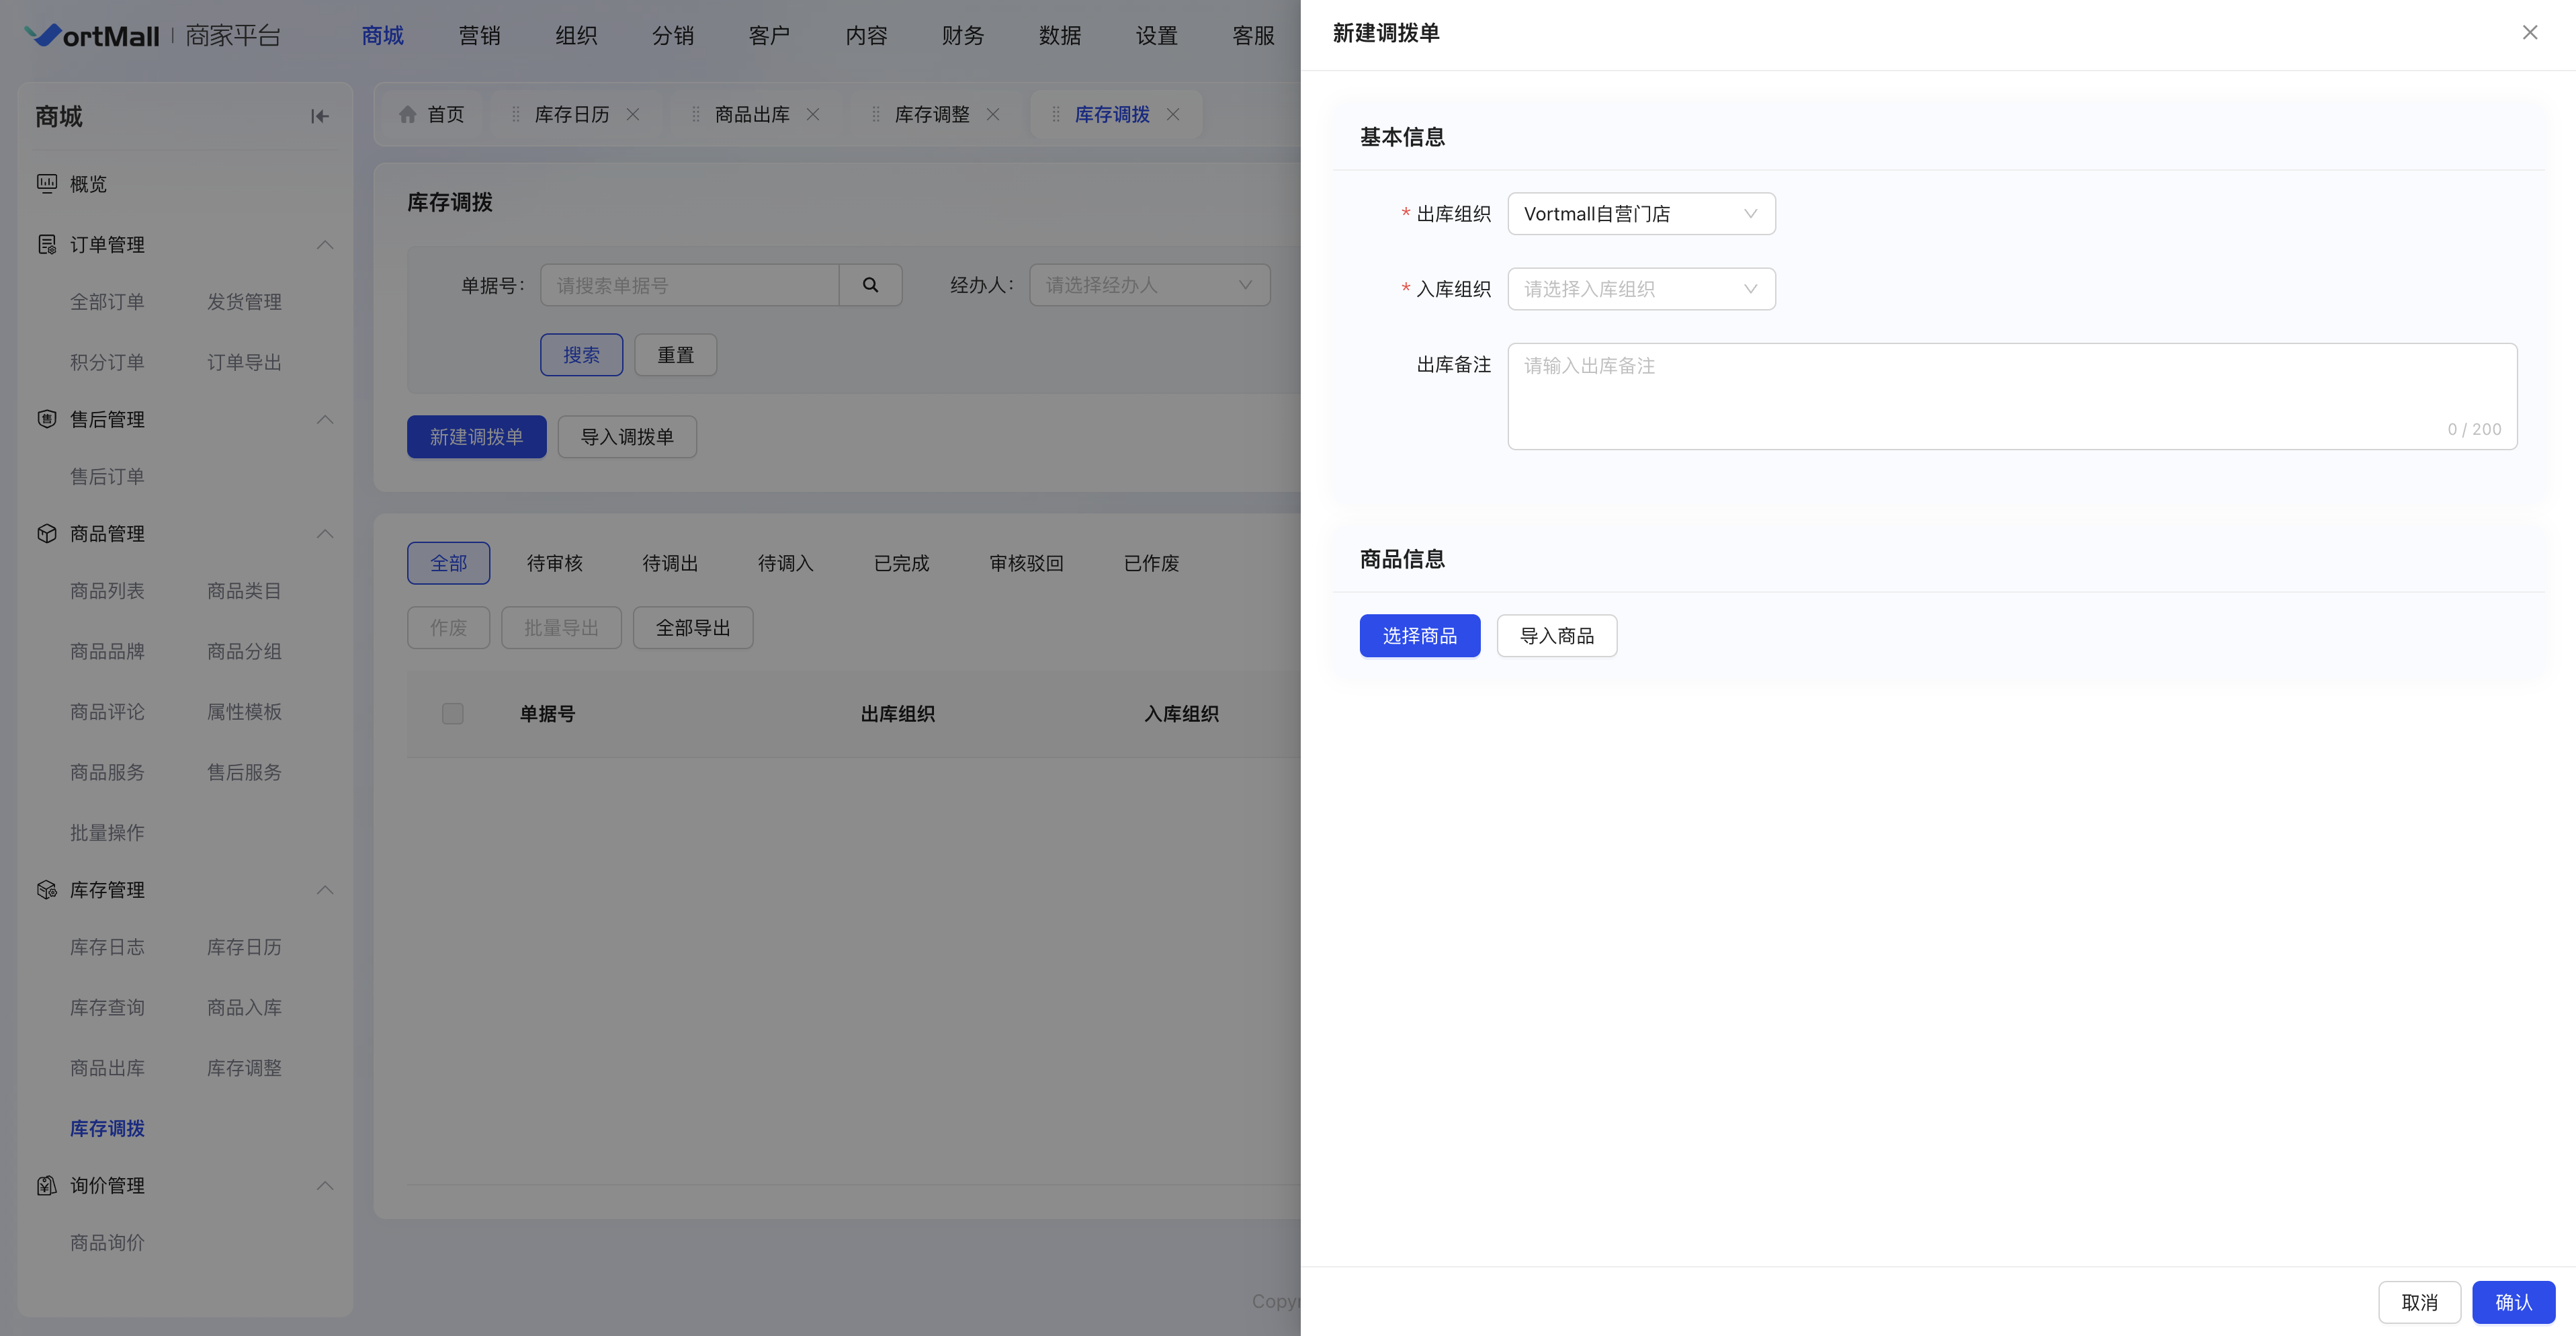2576x1336 pixels.
Task: Click the 导入商品 button
Action: [x=1556, y=636]
